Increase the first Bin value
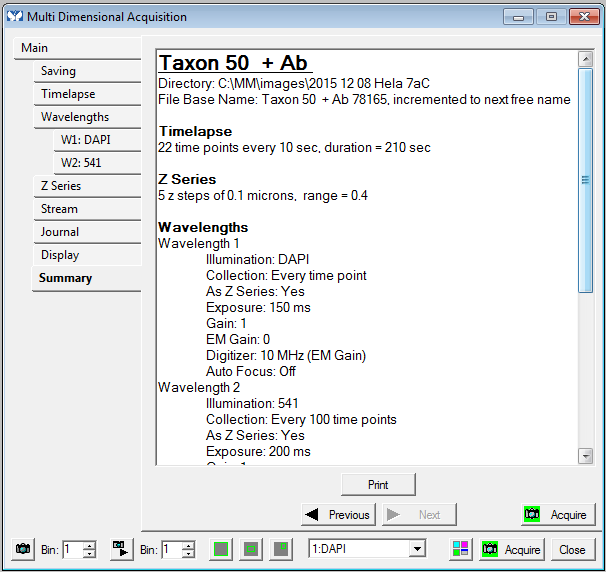 click(x=90, y=546)
